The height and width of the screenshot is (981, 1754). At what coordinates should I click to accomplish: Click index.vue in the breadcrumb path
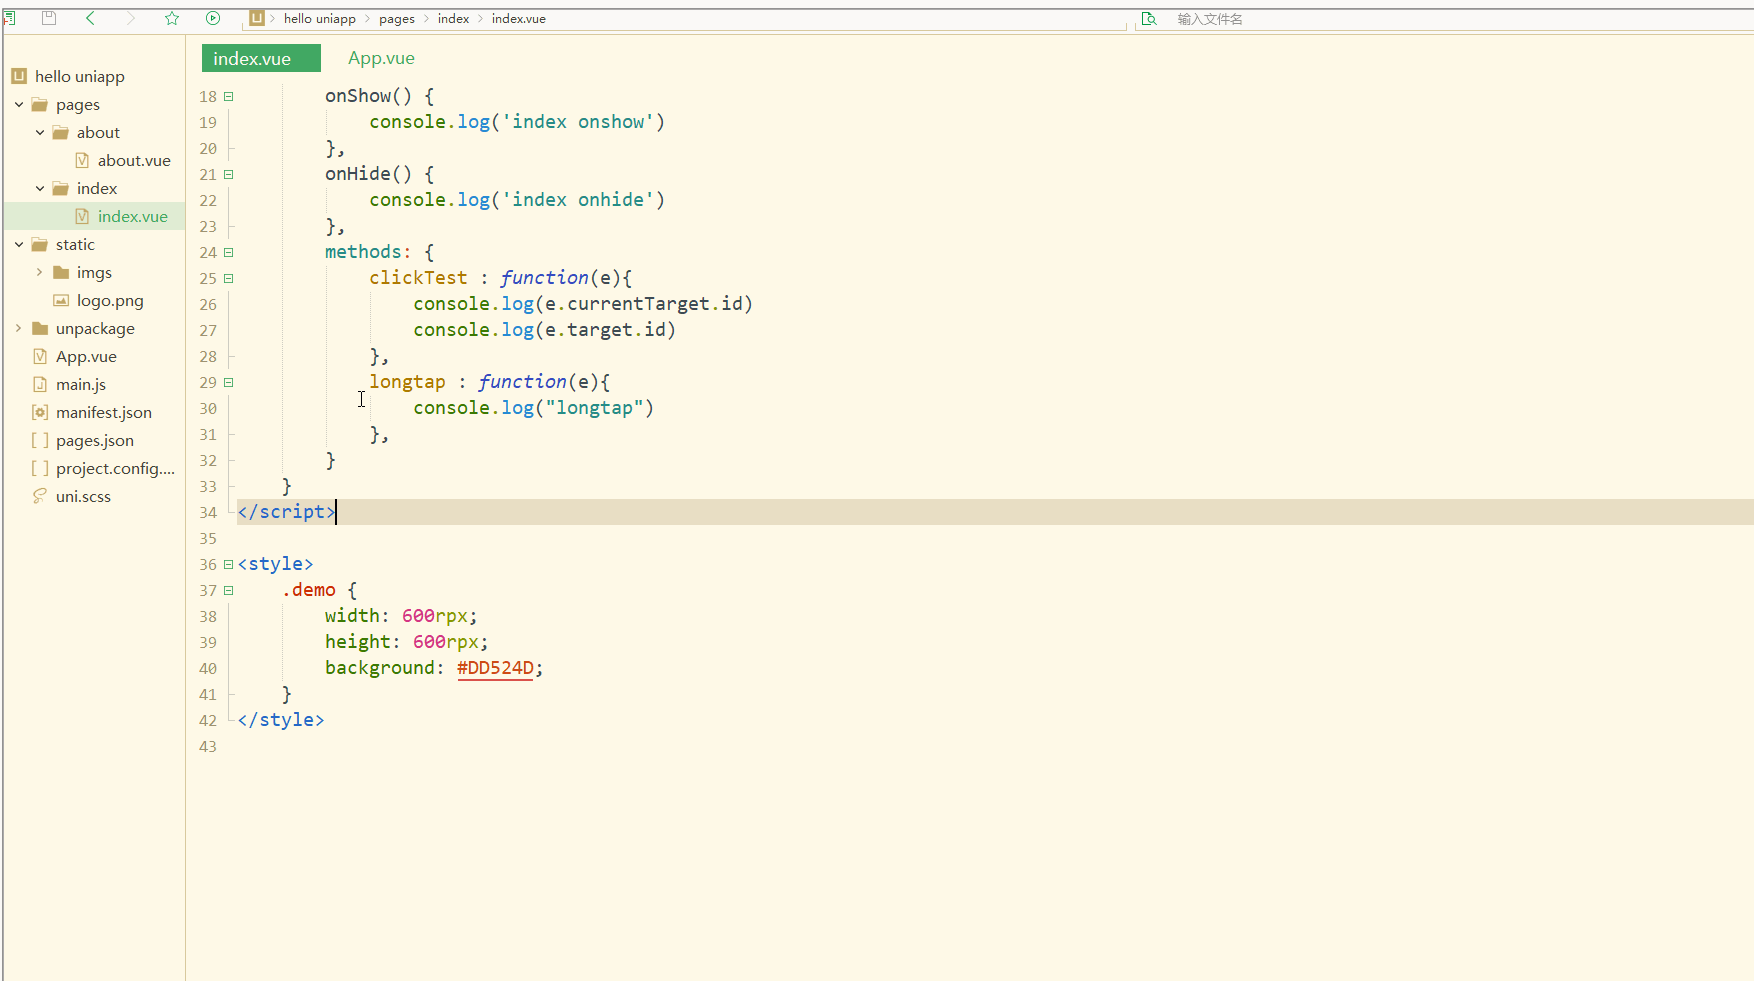(519, 18)
